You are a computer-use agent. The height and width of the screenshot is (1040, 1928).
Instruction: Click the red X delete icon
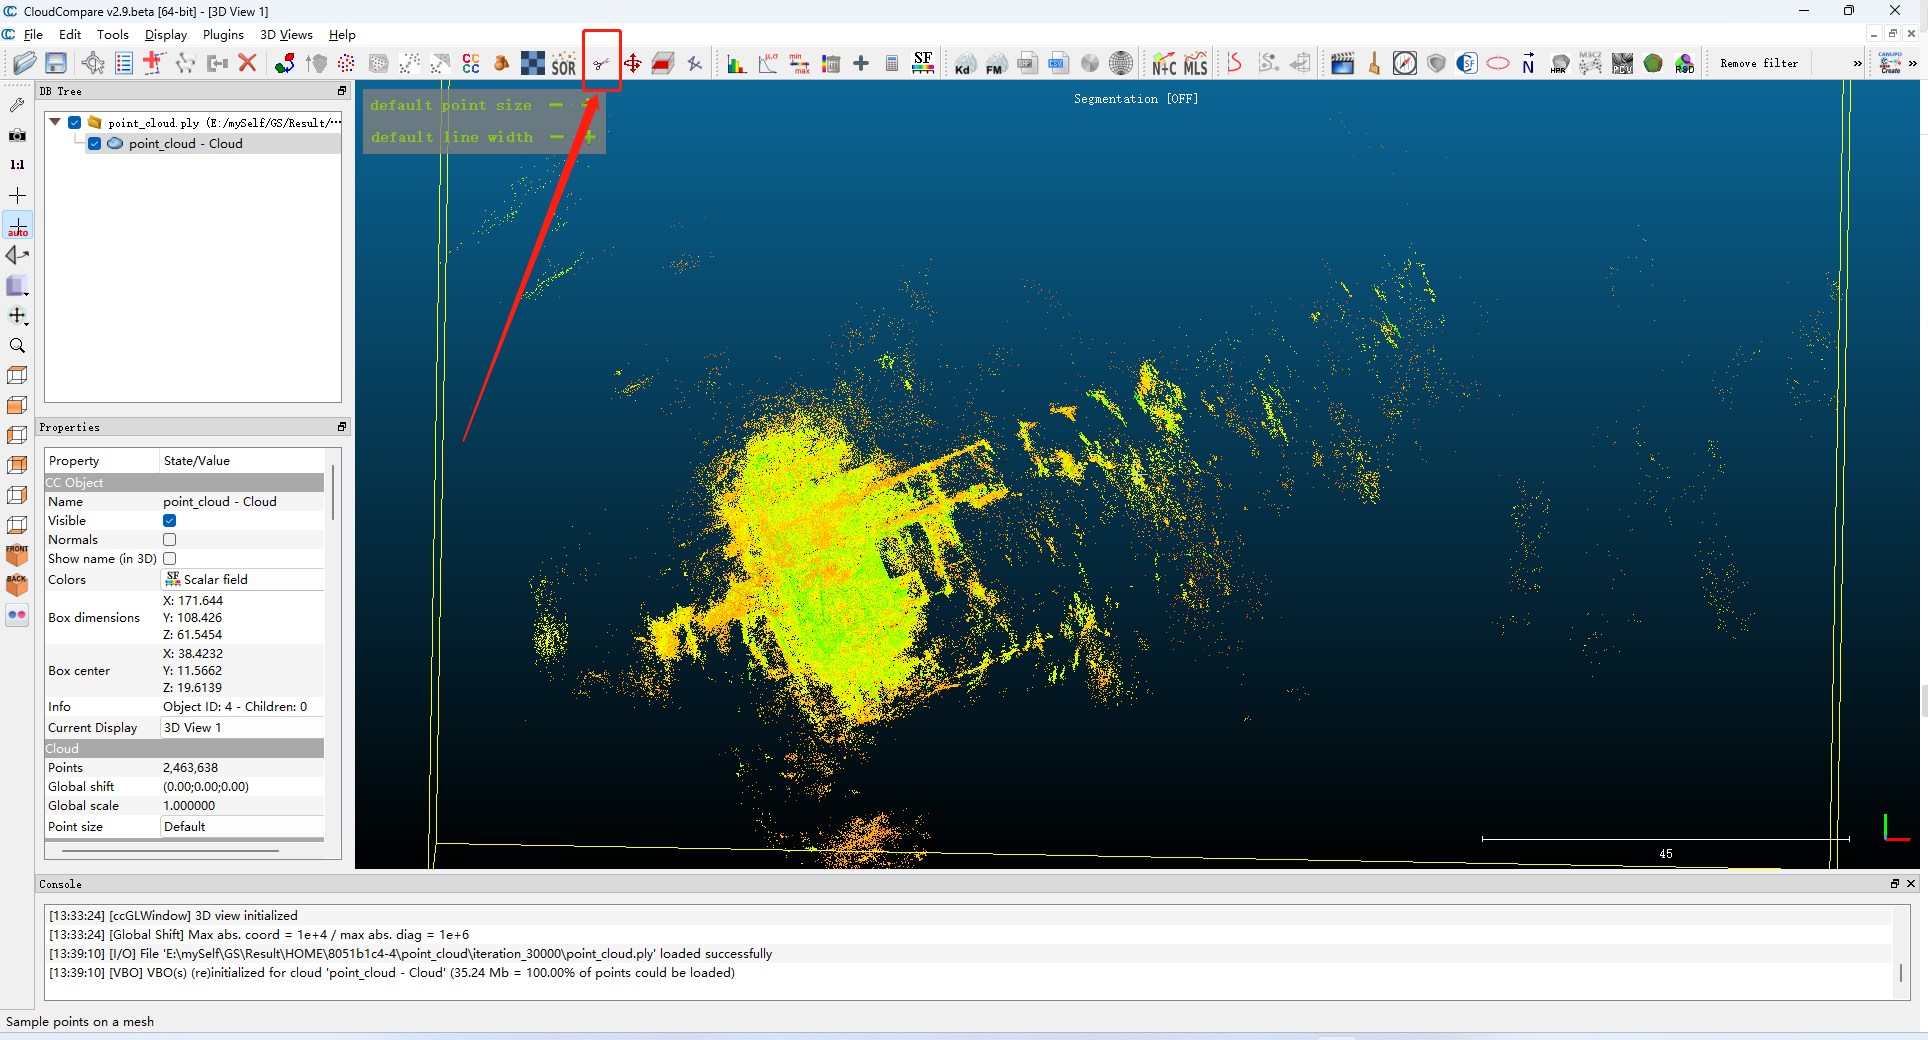coord(248,63)
